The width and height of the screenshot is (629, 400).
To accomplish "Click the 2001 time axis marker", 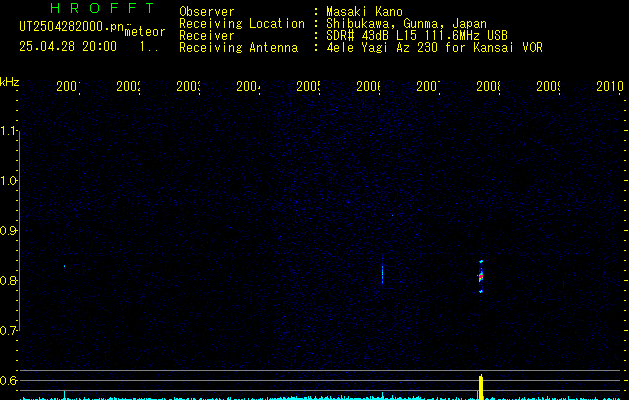I will [68, 86].
